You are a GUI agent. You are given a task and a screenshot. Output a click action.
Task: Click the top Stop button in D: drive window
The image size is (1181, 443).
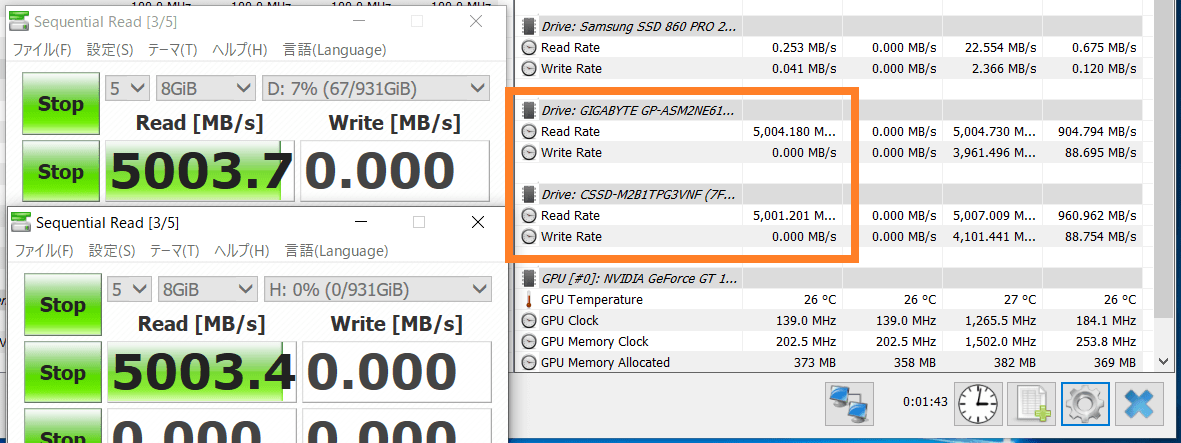(60, 104)
